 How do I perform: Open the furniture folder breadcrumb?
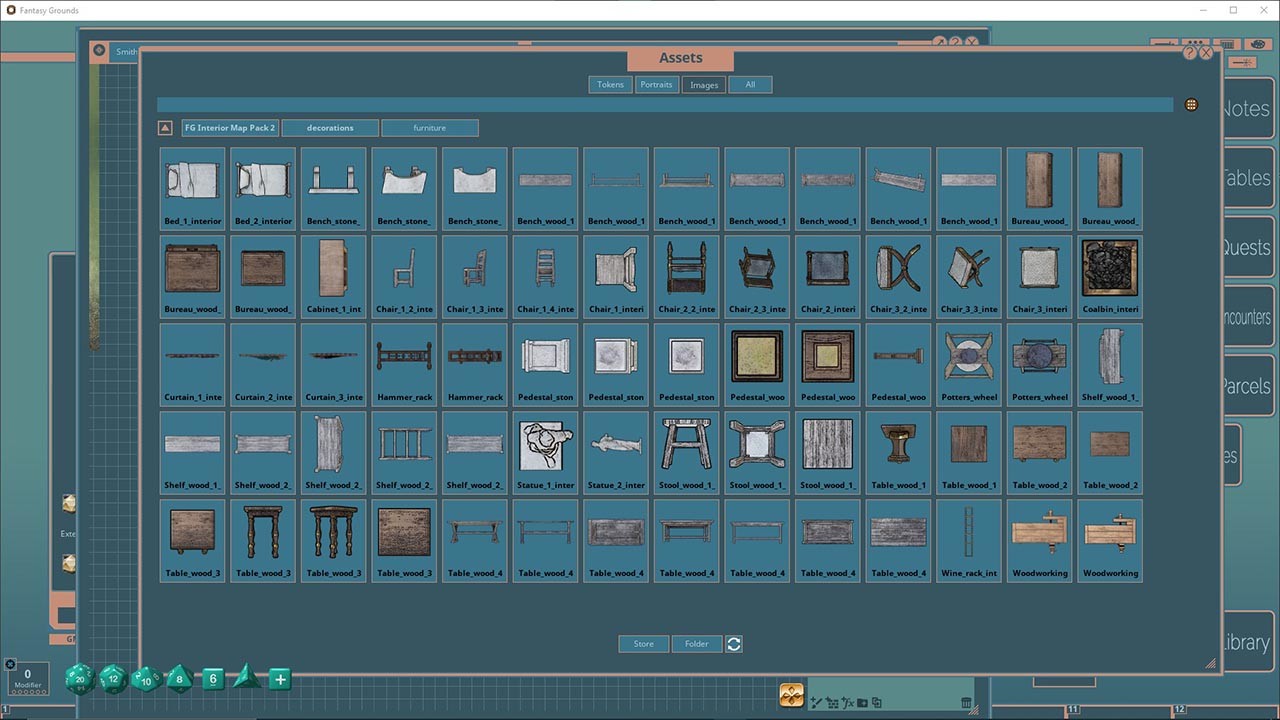click(x=430, y=127)
